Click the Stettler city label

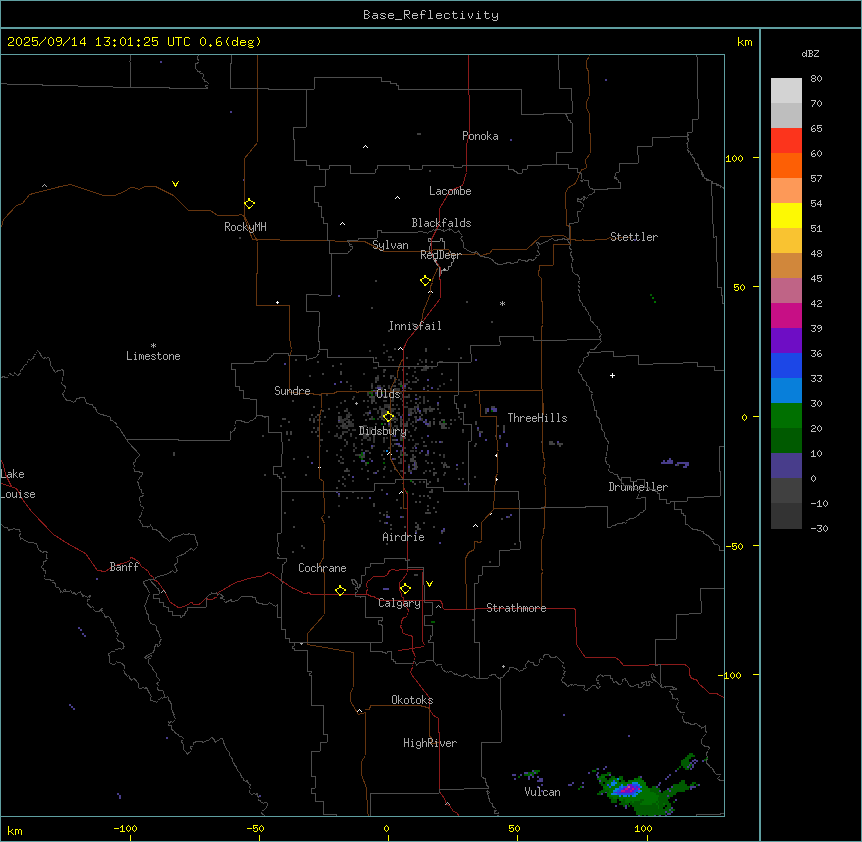634,237
